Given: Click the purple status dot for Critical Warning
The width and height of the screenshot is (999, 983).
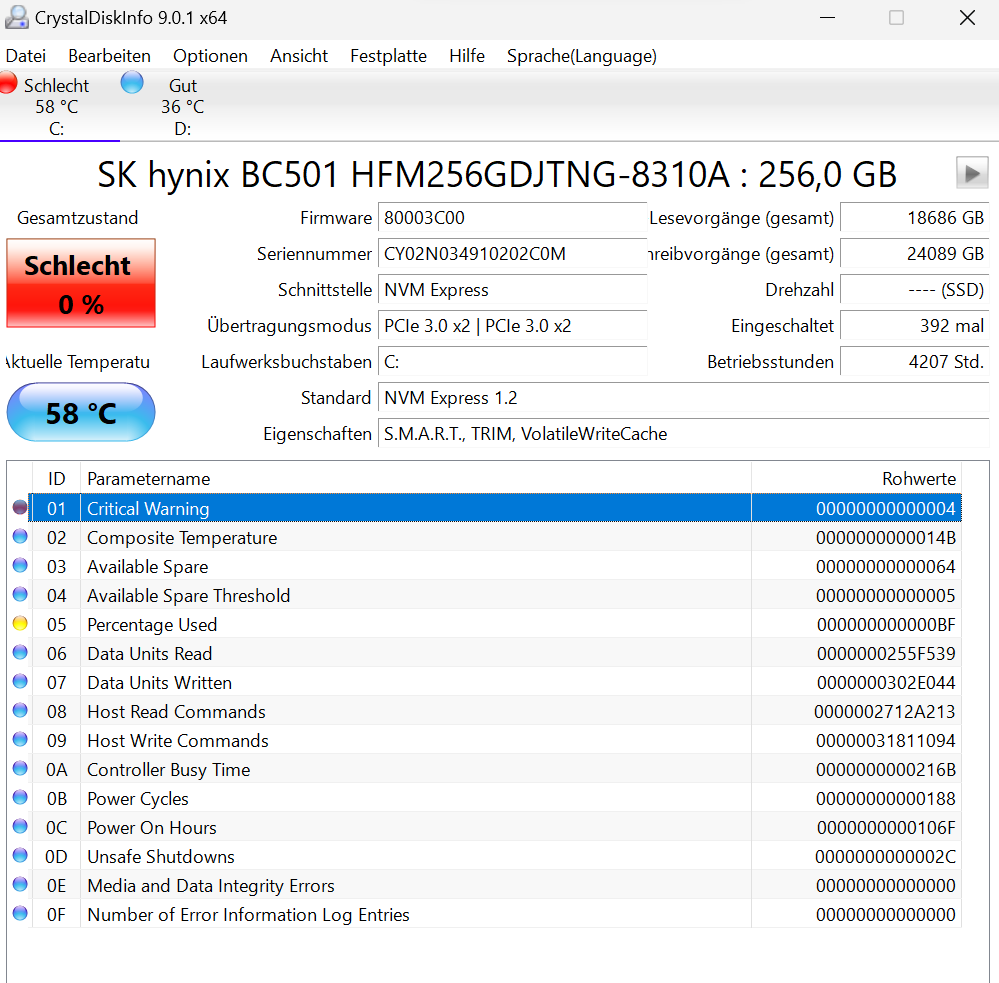Looking at the screenshot, I should pos(20,507).
